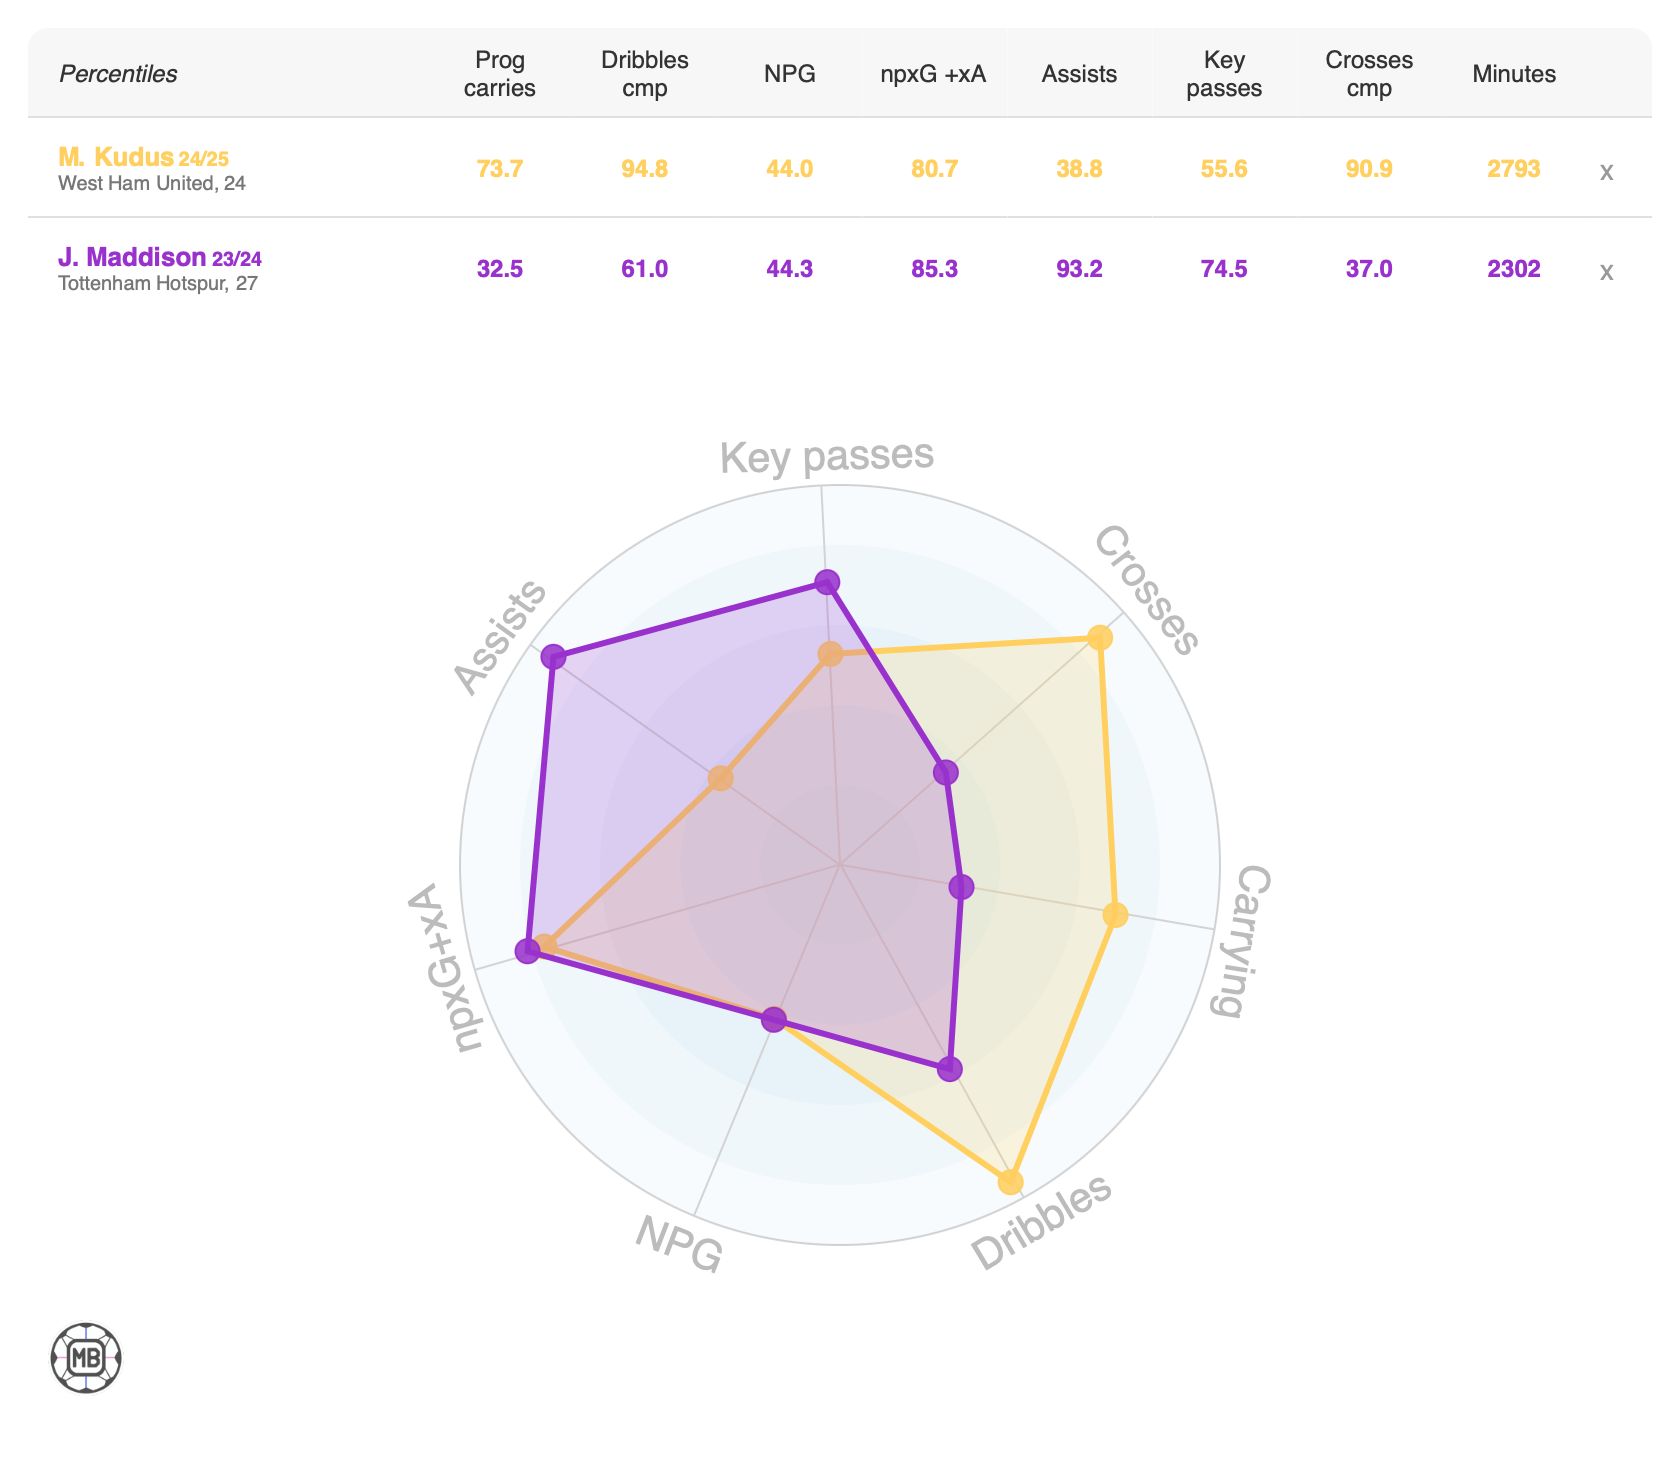Image resolution: width=1680 pixels, height=1468 pixels.
Task: Click the MB football logo icon
Action: click(86, 1358)
